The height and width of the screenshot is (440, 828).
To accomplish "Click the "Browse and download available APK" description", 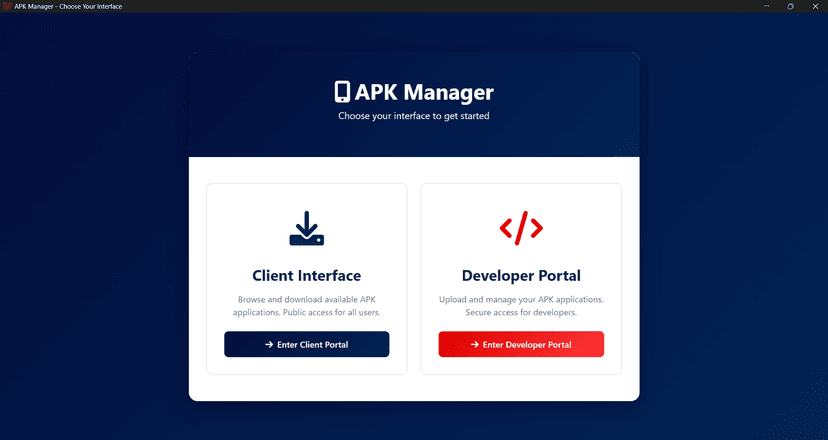I will pyautogui.click(x=306, y=306).
